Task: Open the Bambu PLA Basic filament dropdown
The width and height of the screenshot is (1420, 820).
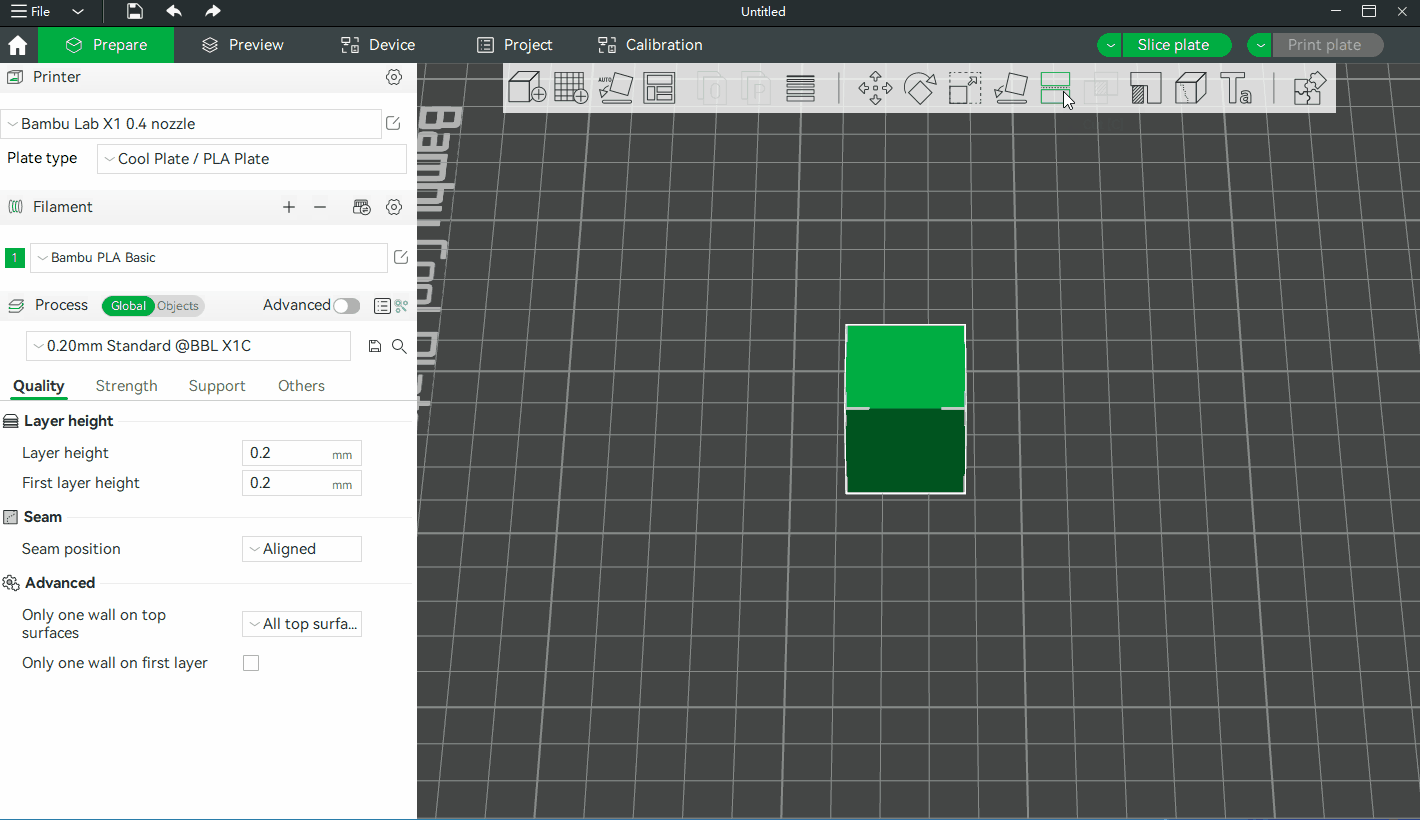Action: 209,258
